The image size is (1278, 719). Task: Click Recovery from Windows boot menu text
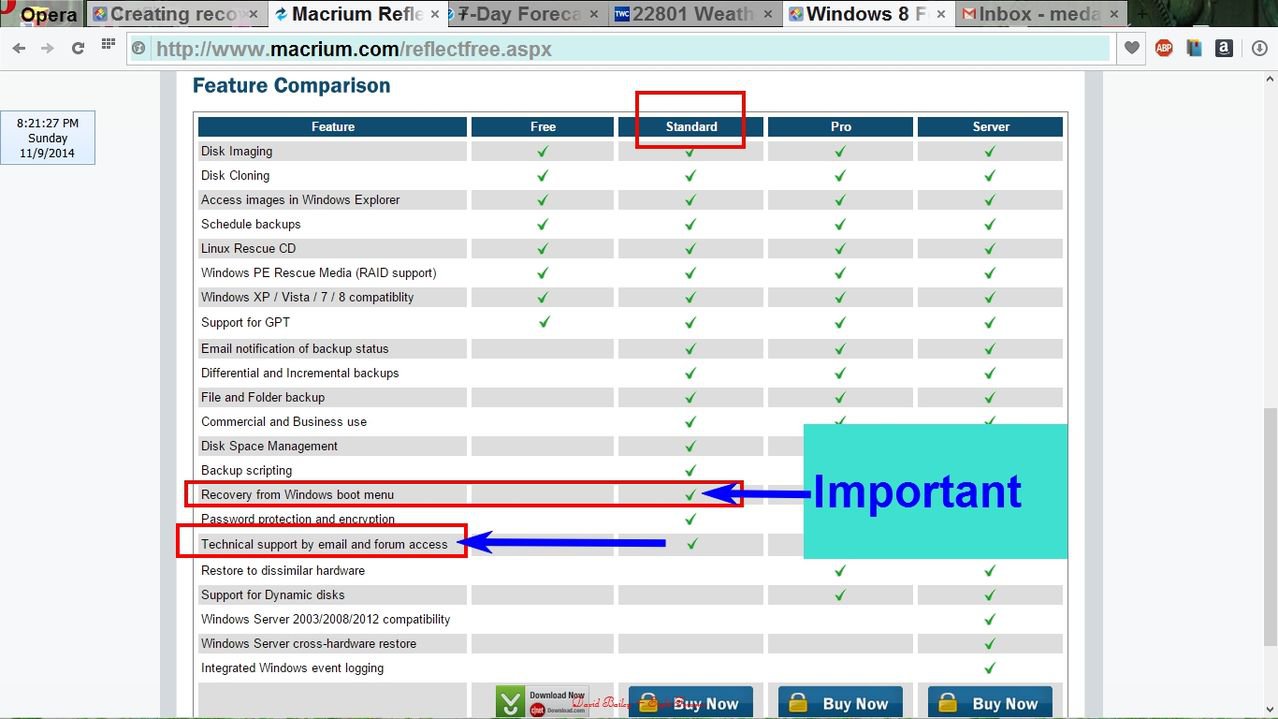coord(297,495)
